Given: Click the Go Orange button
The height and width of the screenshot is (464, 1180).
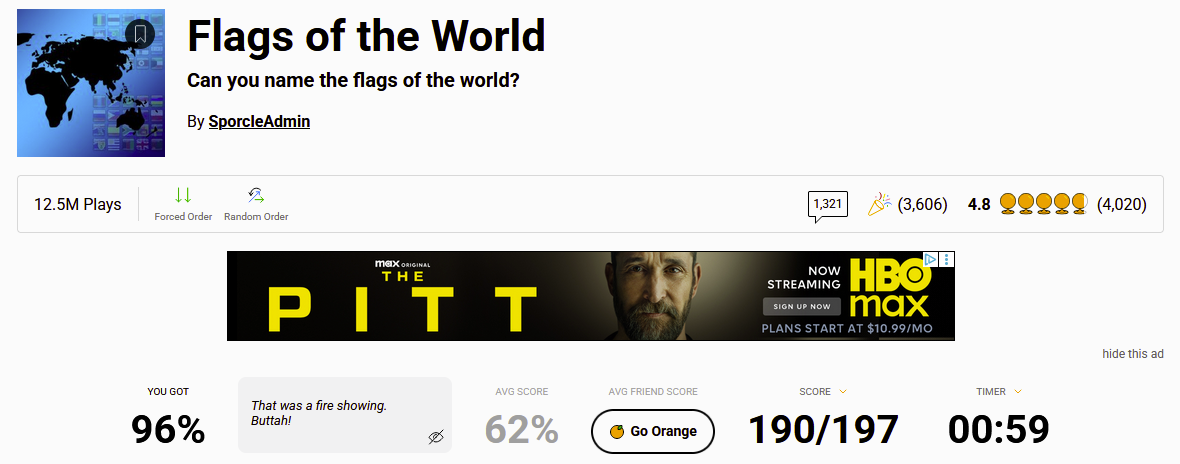Looking at the screenshot, I should pos(652,431).
